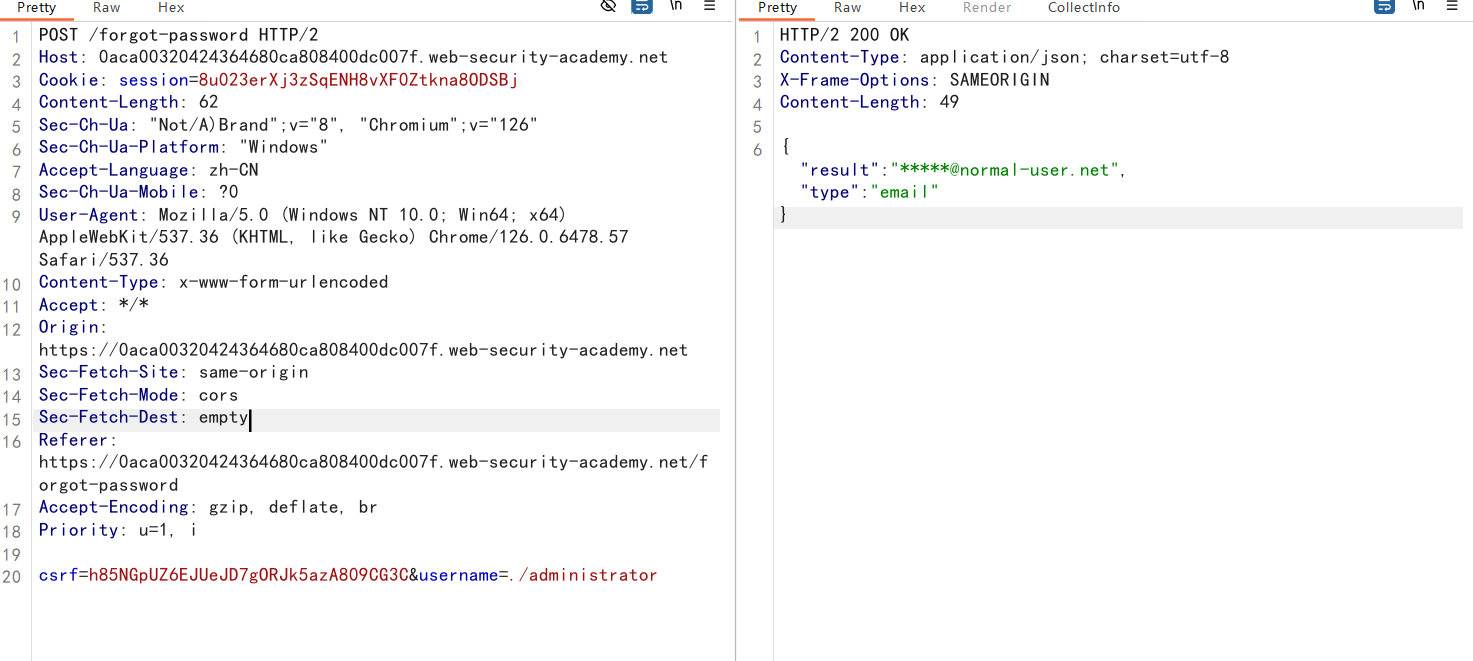Select the response Pretty tab
Viewport: 1473px width, 661px height.
coord(778,7)
